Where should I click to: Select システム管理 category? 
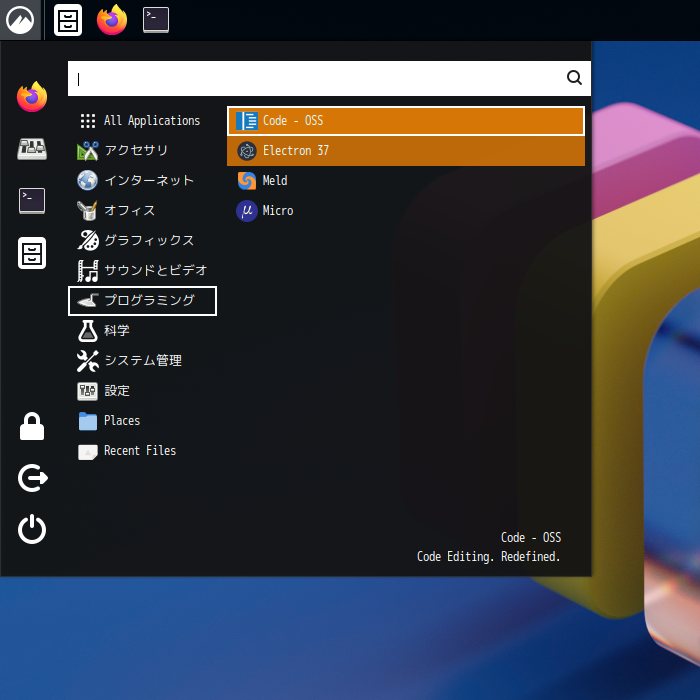click(x=142, y=361)
